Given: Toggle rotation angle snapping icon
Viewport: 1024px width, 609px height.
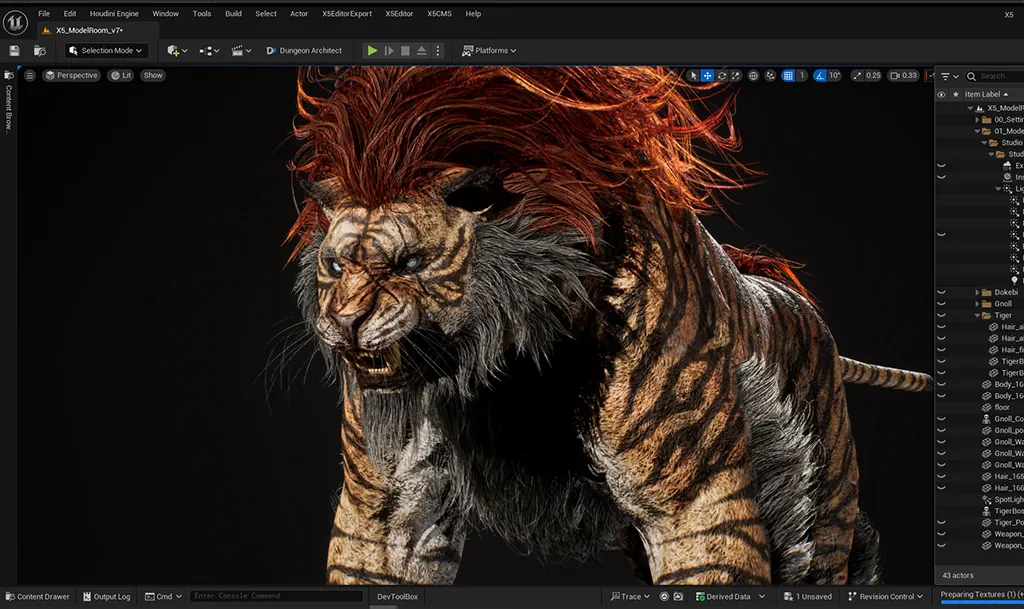Looking at the screenshot, I should click(x=820, y=76).
